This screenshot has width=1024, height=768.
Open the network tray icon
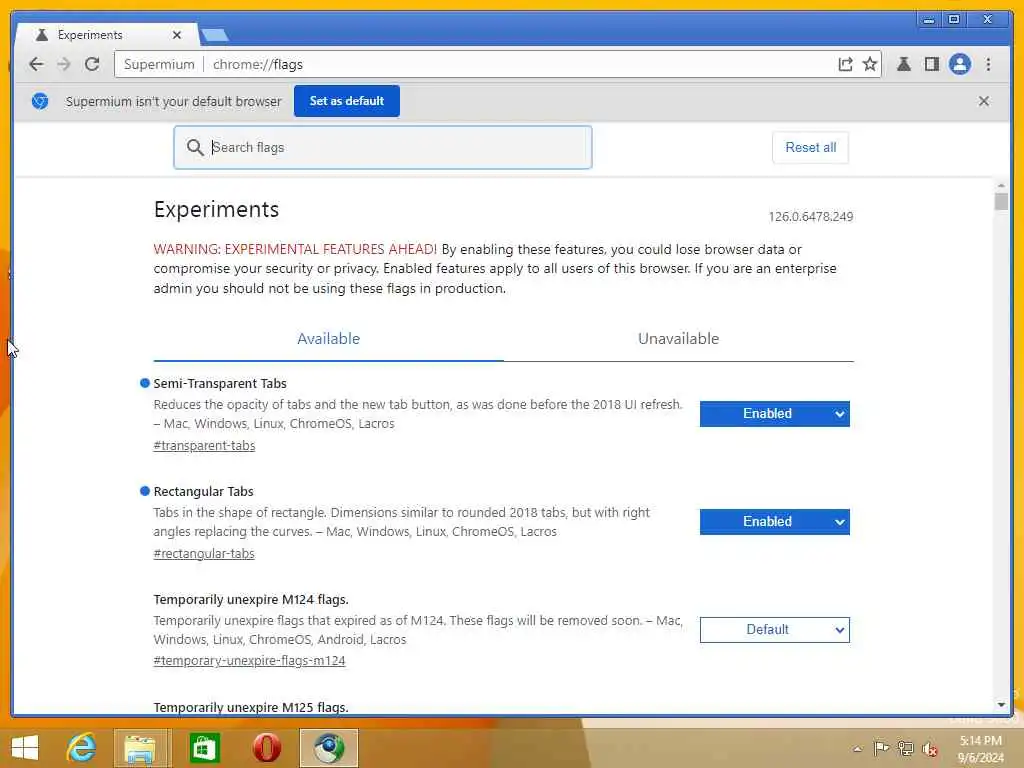point(905,748)
